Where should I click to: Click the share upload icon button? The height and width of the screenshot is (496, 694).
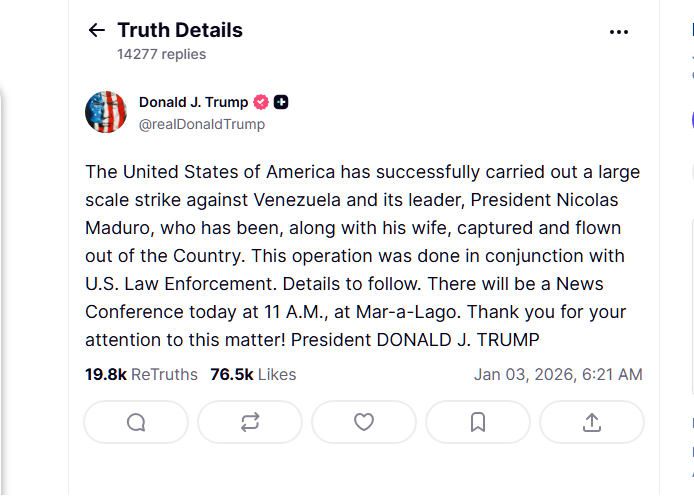tap(591, 422)
